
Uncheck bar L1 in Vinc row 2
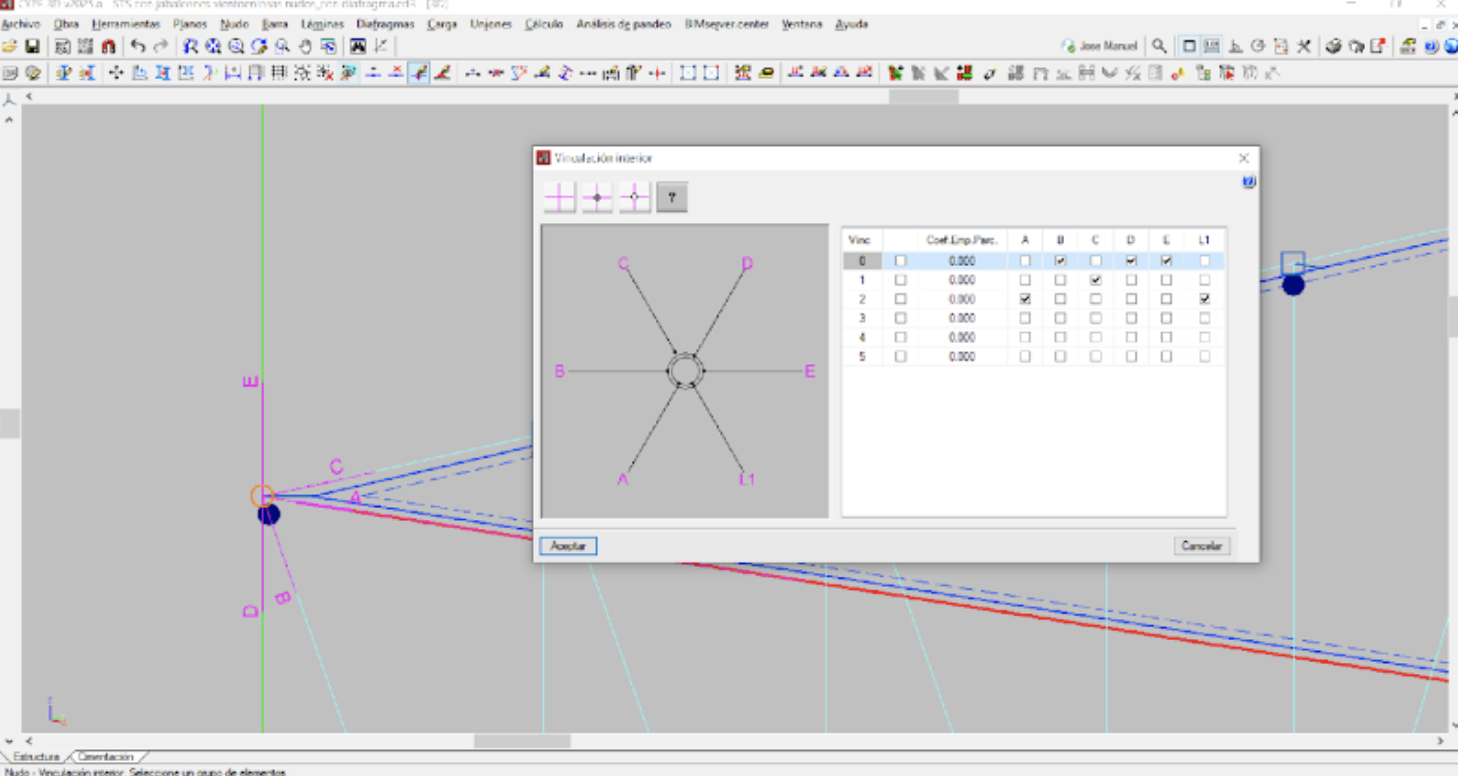pyautogui.click(x=1204, y=299)
